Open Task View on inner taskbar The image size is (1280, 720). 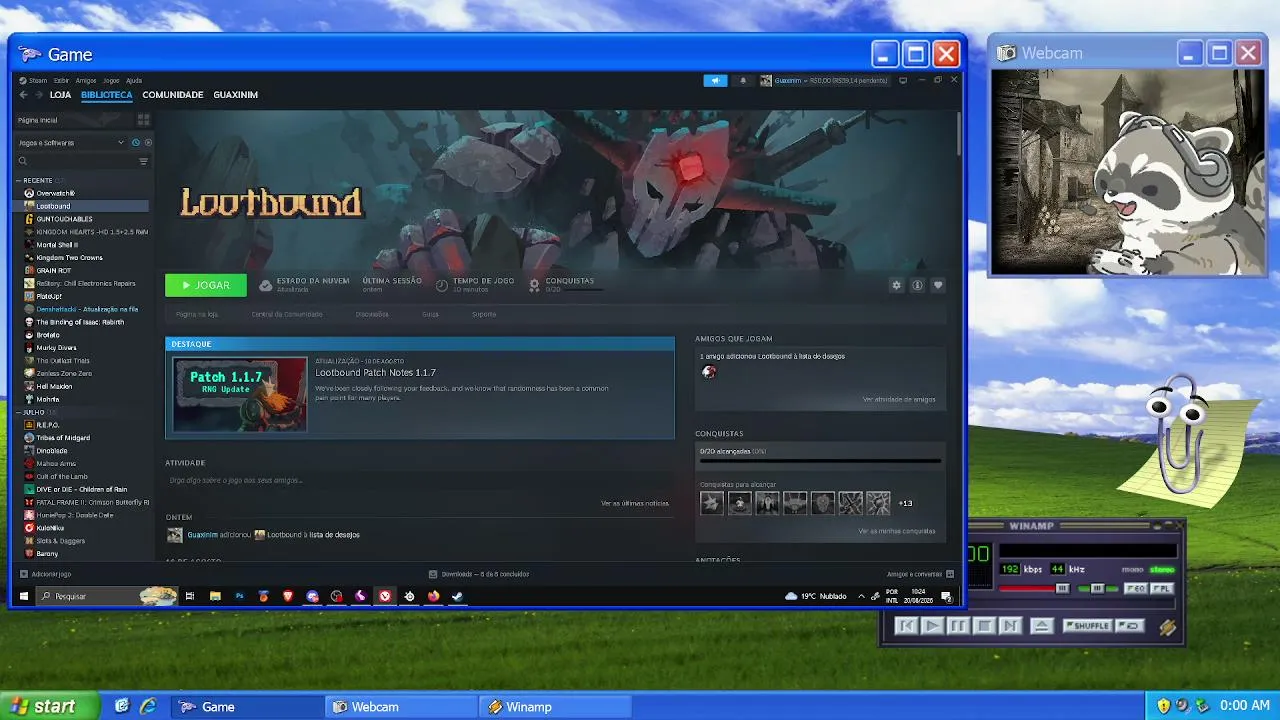click(x=190, y=596)
